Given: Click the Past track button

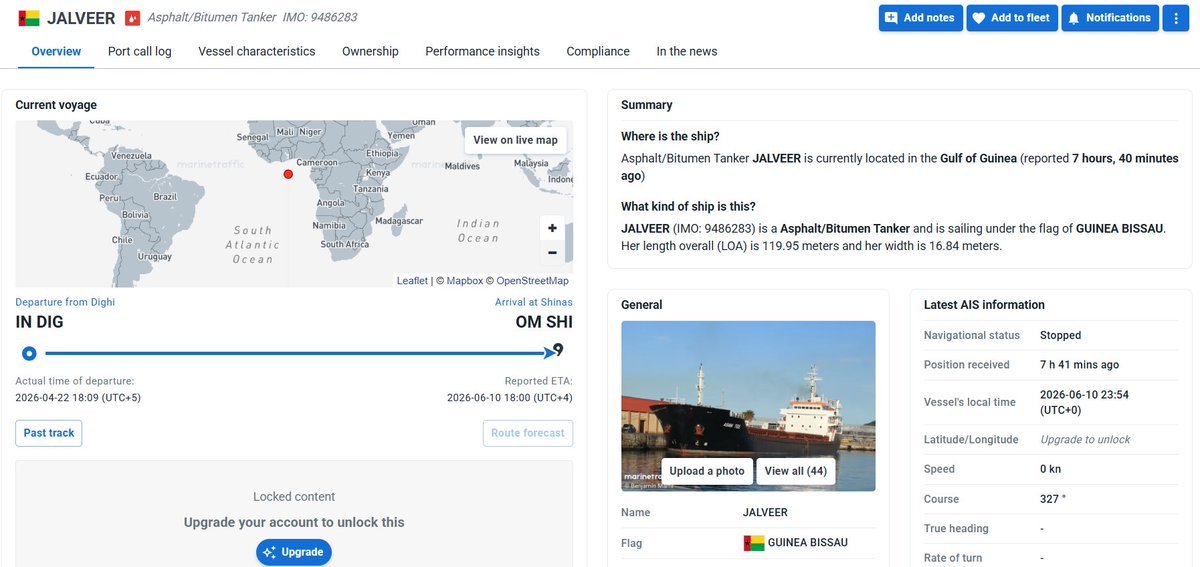Looking at the screenshot, I should tap(49, 433).
